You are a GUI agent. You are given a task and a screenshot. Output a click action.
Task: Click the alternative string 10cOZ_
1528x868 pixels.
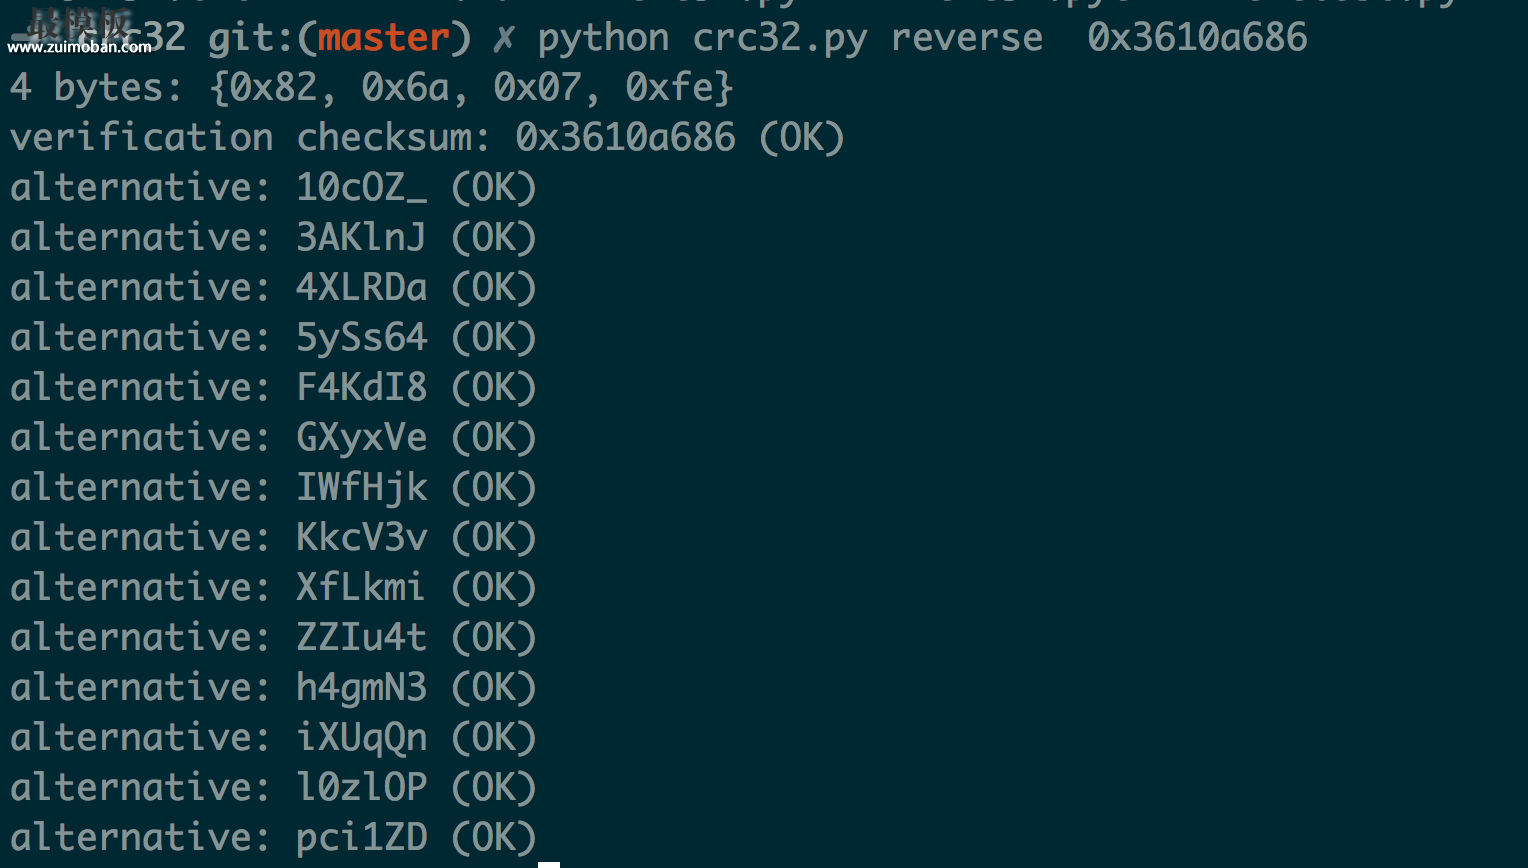coord(361,188)
